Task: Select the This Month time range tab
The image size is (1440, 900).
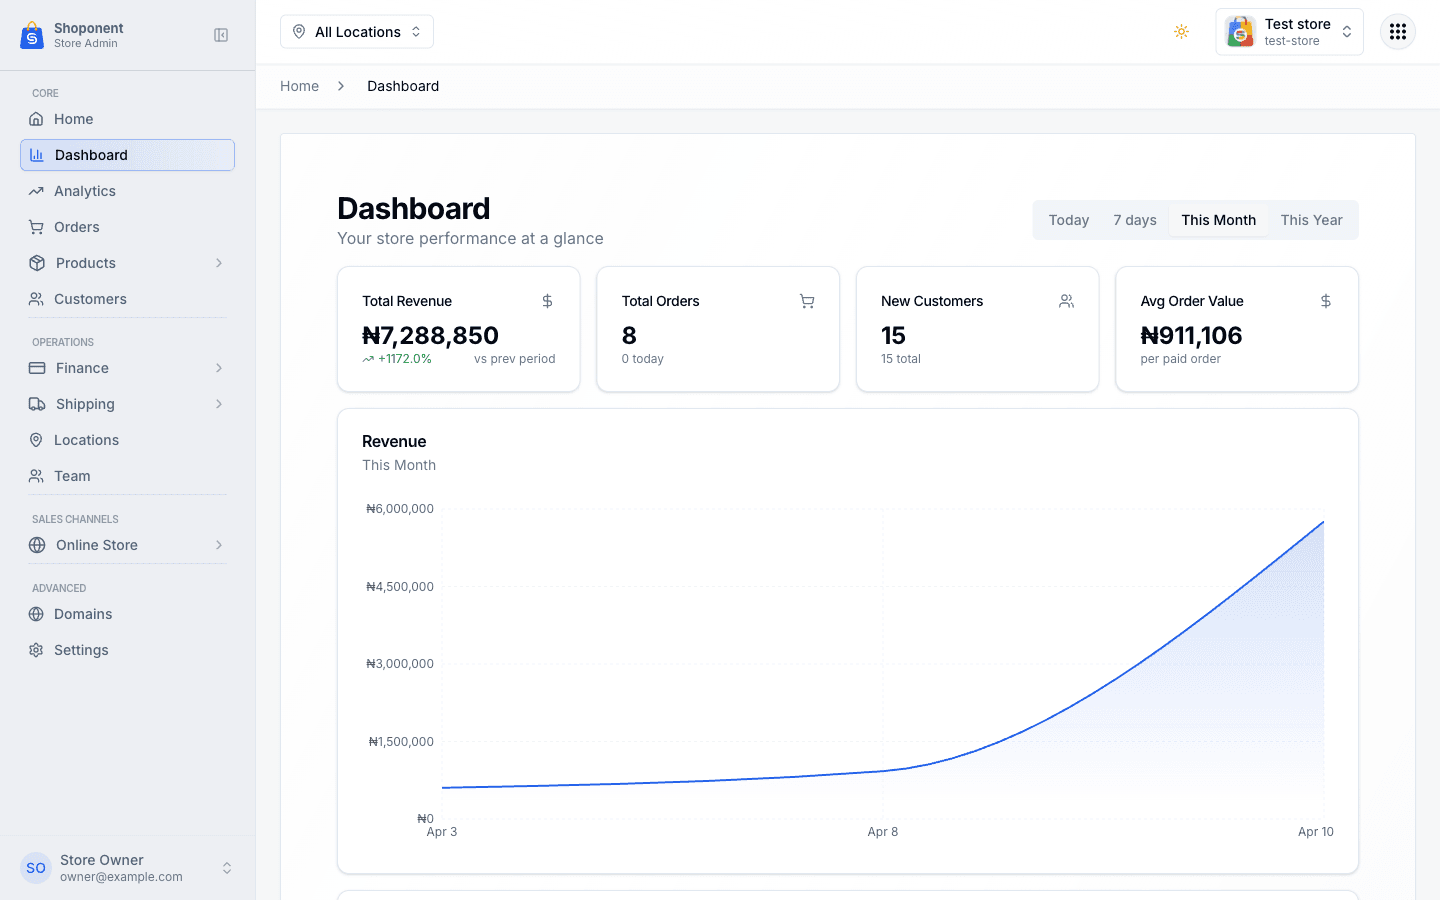Action: click(1218, 220)
